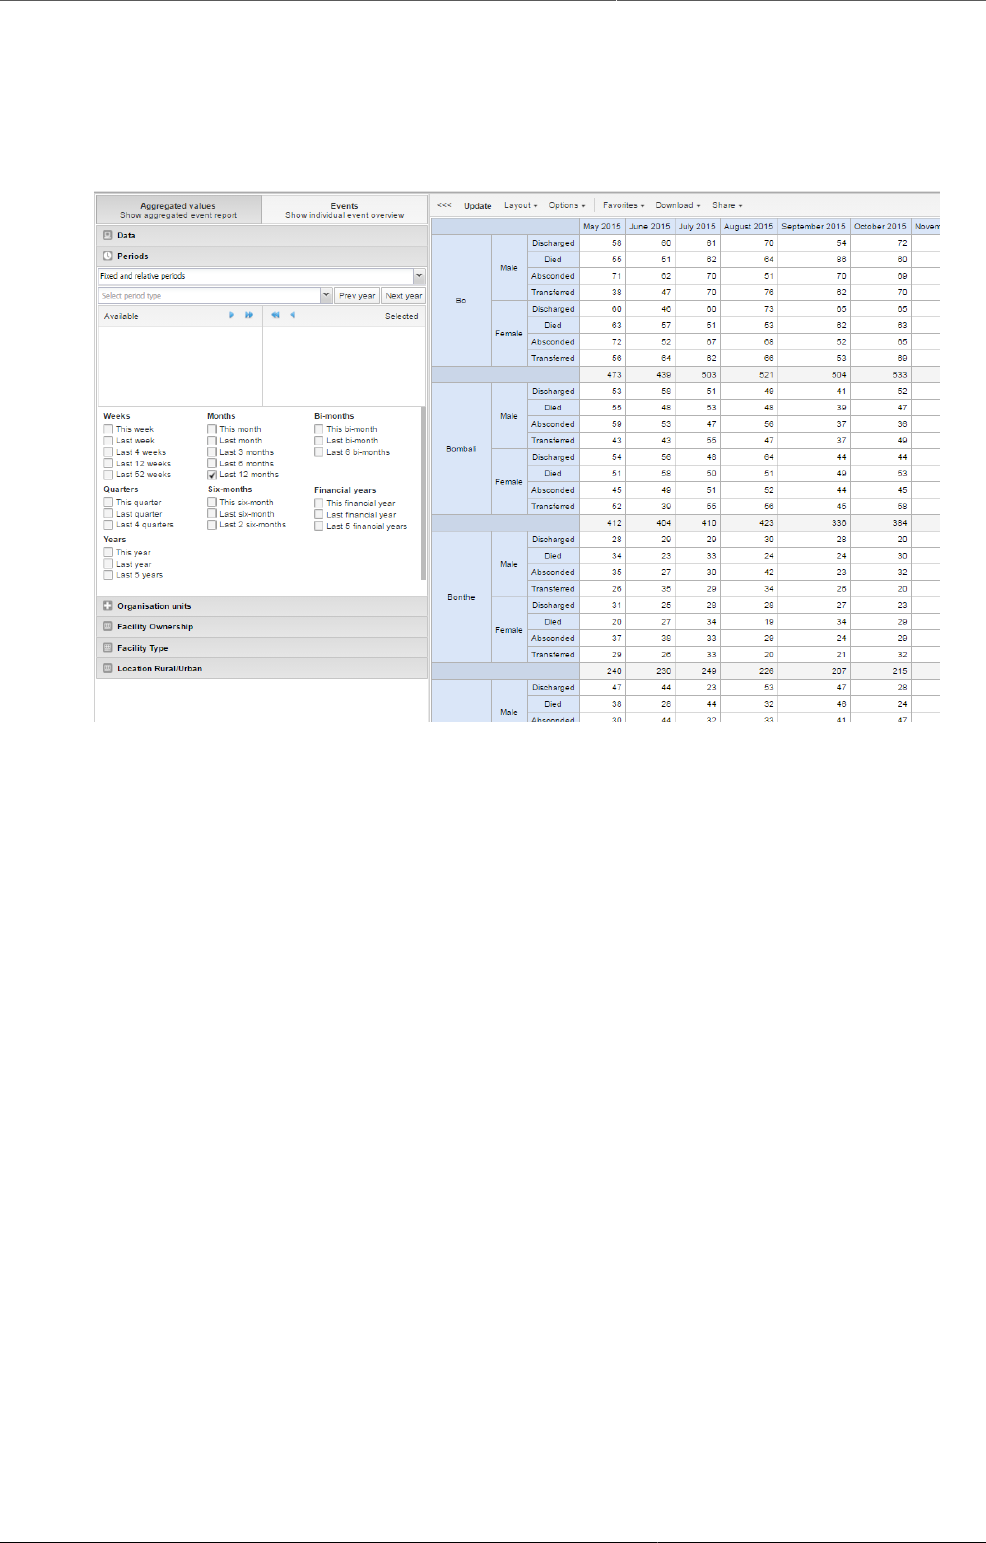Click the Bo subtotal value 473
The width and height of the screenshot is (986, 1543).
point(602,374)
